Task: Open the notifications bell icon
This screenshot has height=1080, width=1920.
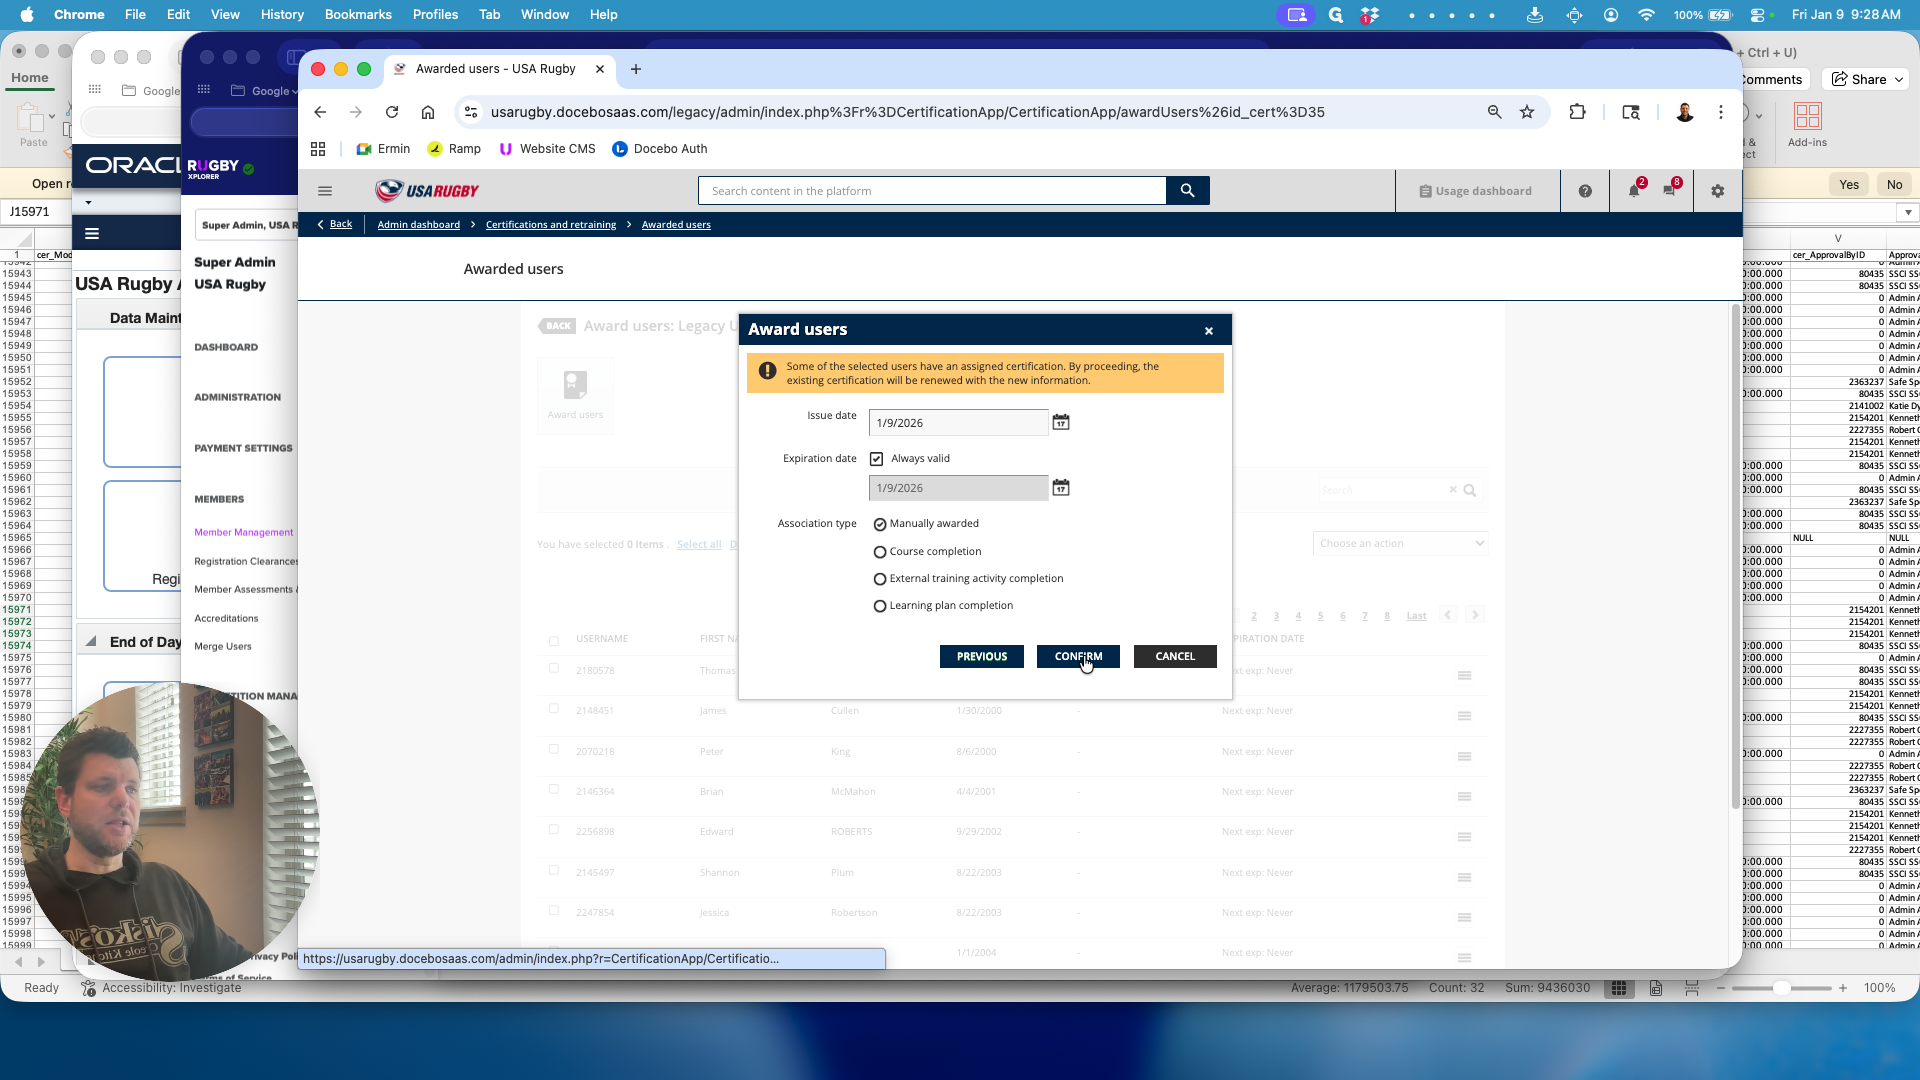Action: click(x=1634, y=191)
